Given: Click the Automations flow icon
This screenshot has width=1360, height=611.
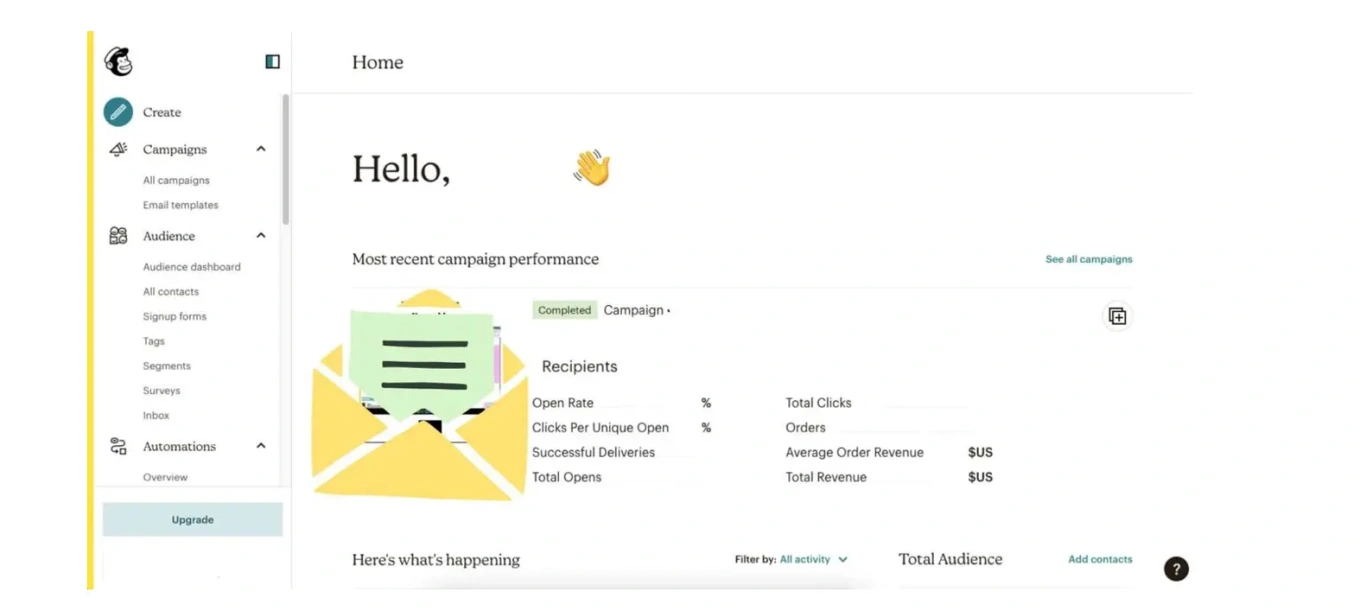Looking at the screenshot, I should click(x=118, y=446).
